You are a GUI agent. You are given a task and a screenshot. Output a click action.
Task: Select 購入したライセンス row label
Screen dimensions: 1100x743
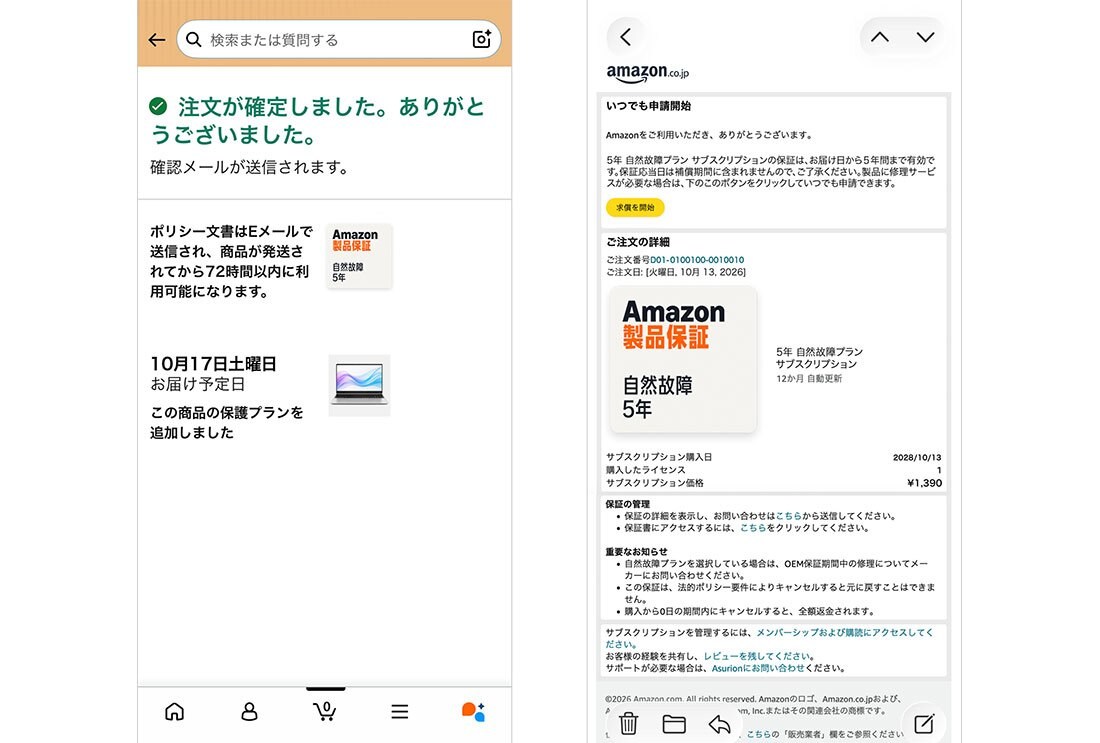(x=645, y=470)
